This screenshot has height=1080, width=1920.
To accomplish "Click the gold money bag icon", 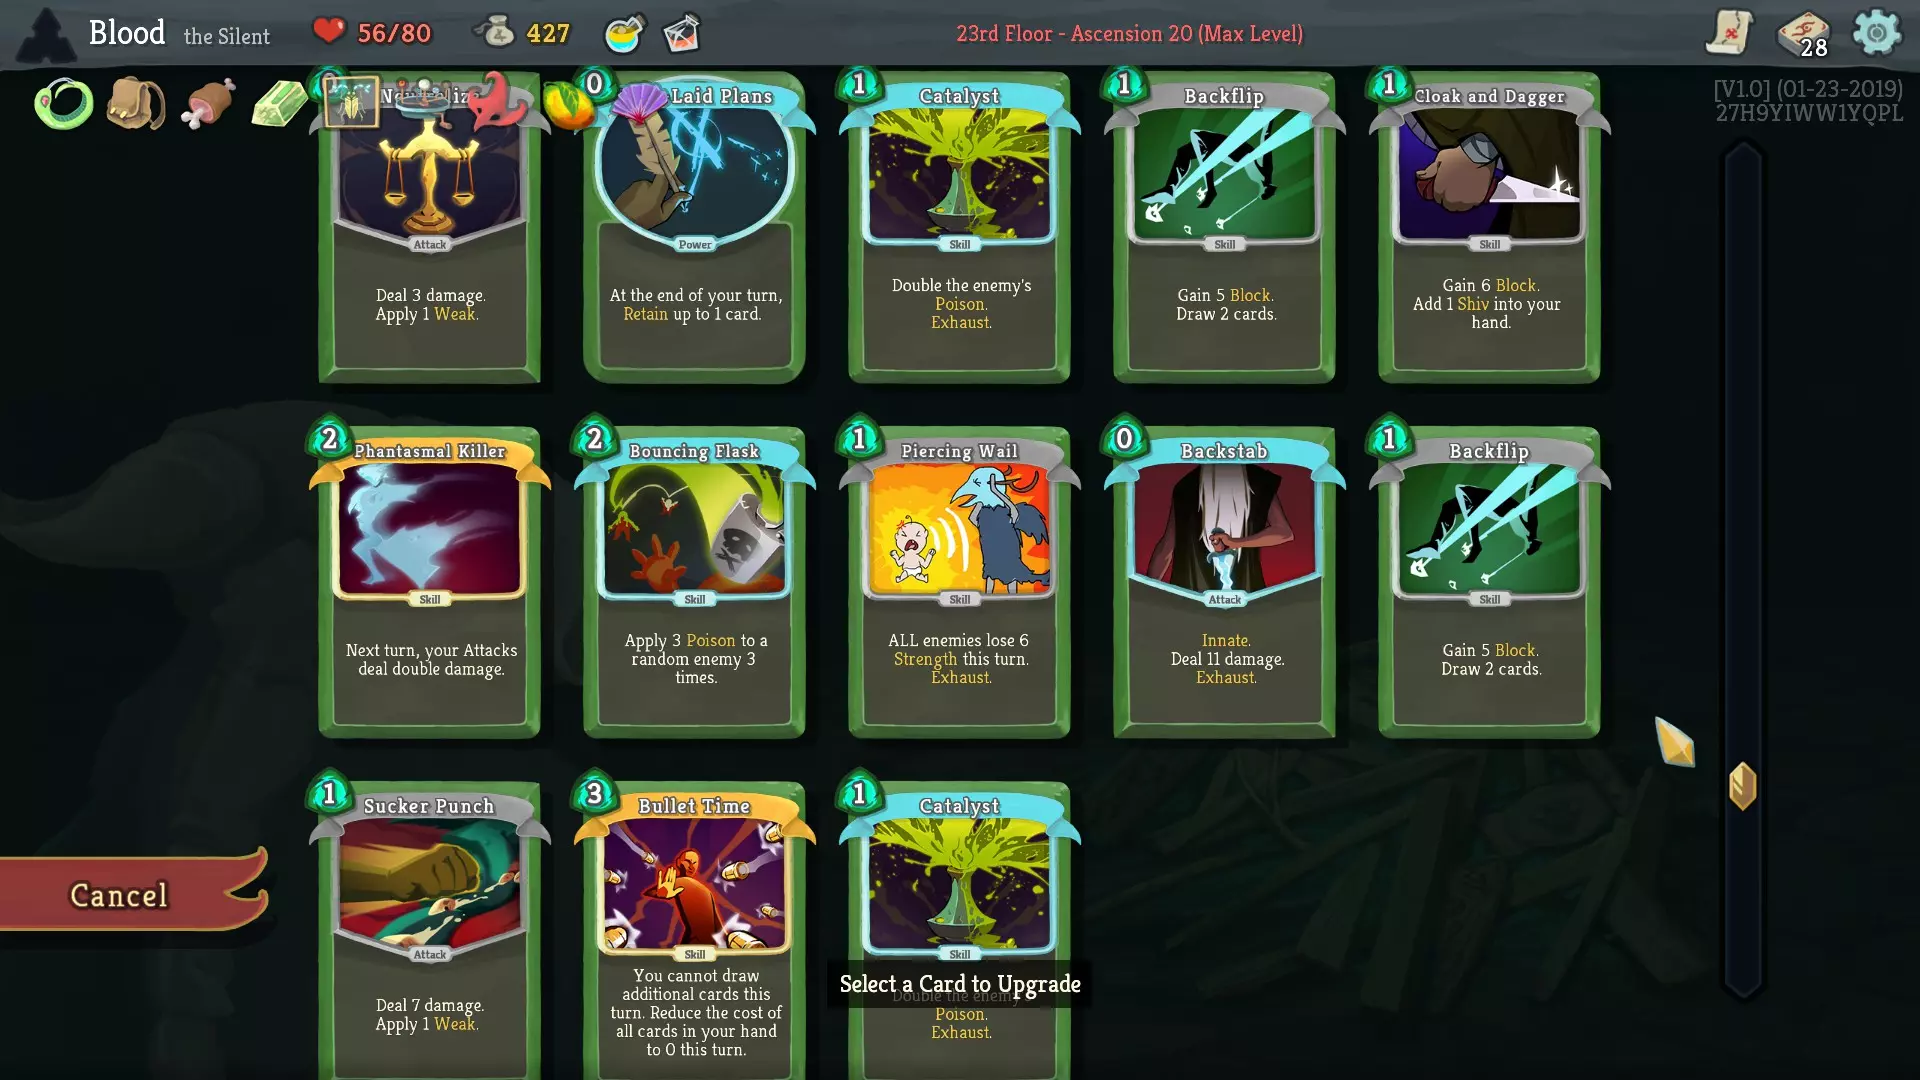I will click(494, 32).
